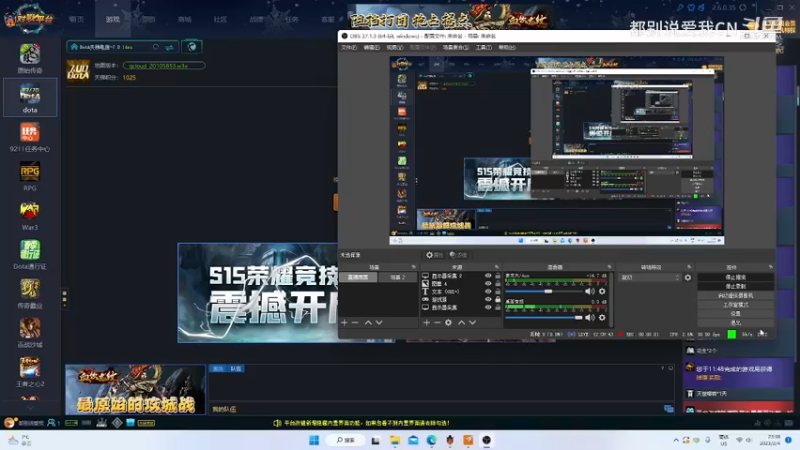The height and width of the screenshot is (450, 800).
Task: Toggle visibility of 显示器采集 2 source
Action: (x=488, y=276)
